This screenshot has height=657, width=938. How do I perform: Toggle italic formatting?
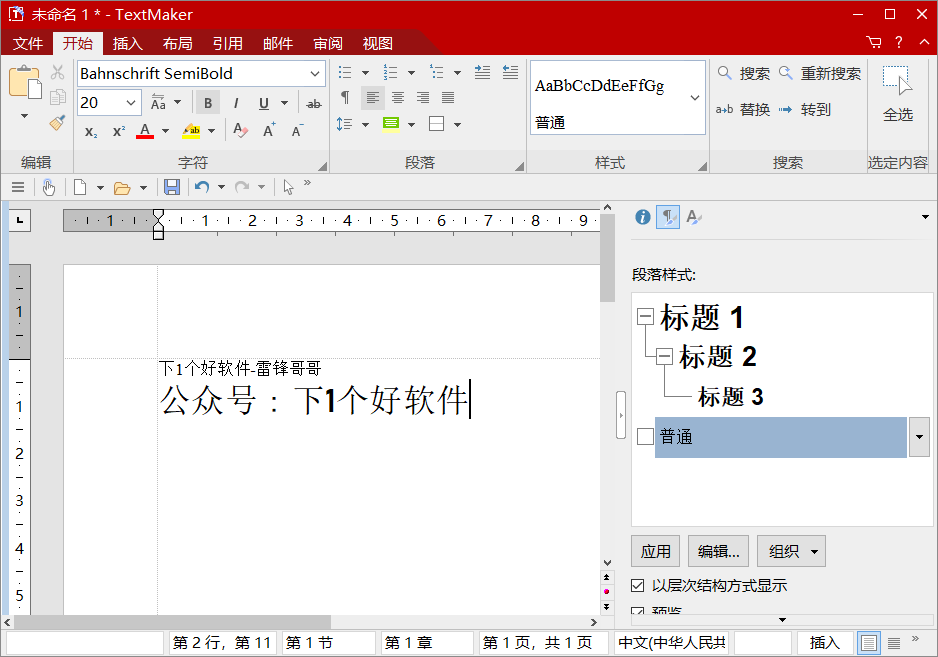point(236,103)
